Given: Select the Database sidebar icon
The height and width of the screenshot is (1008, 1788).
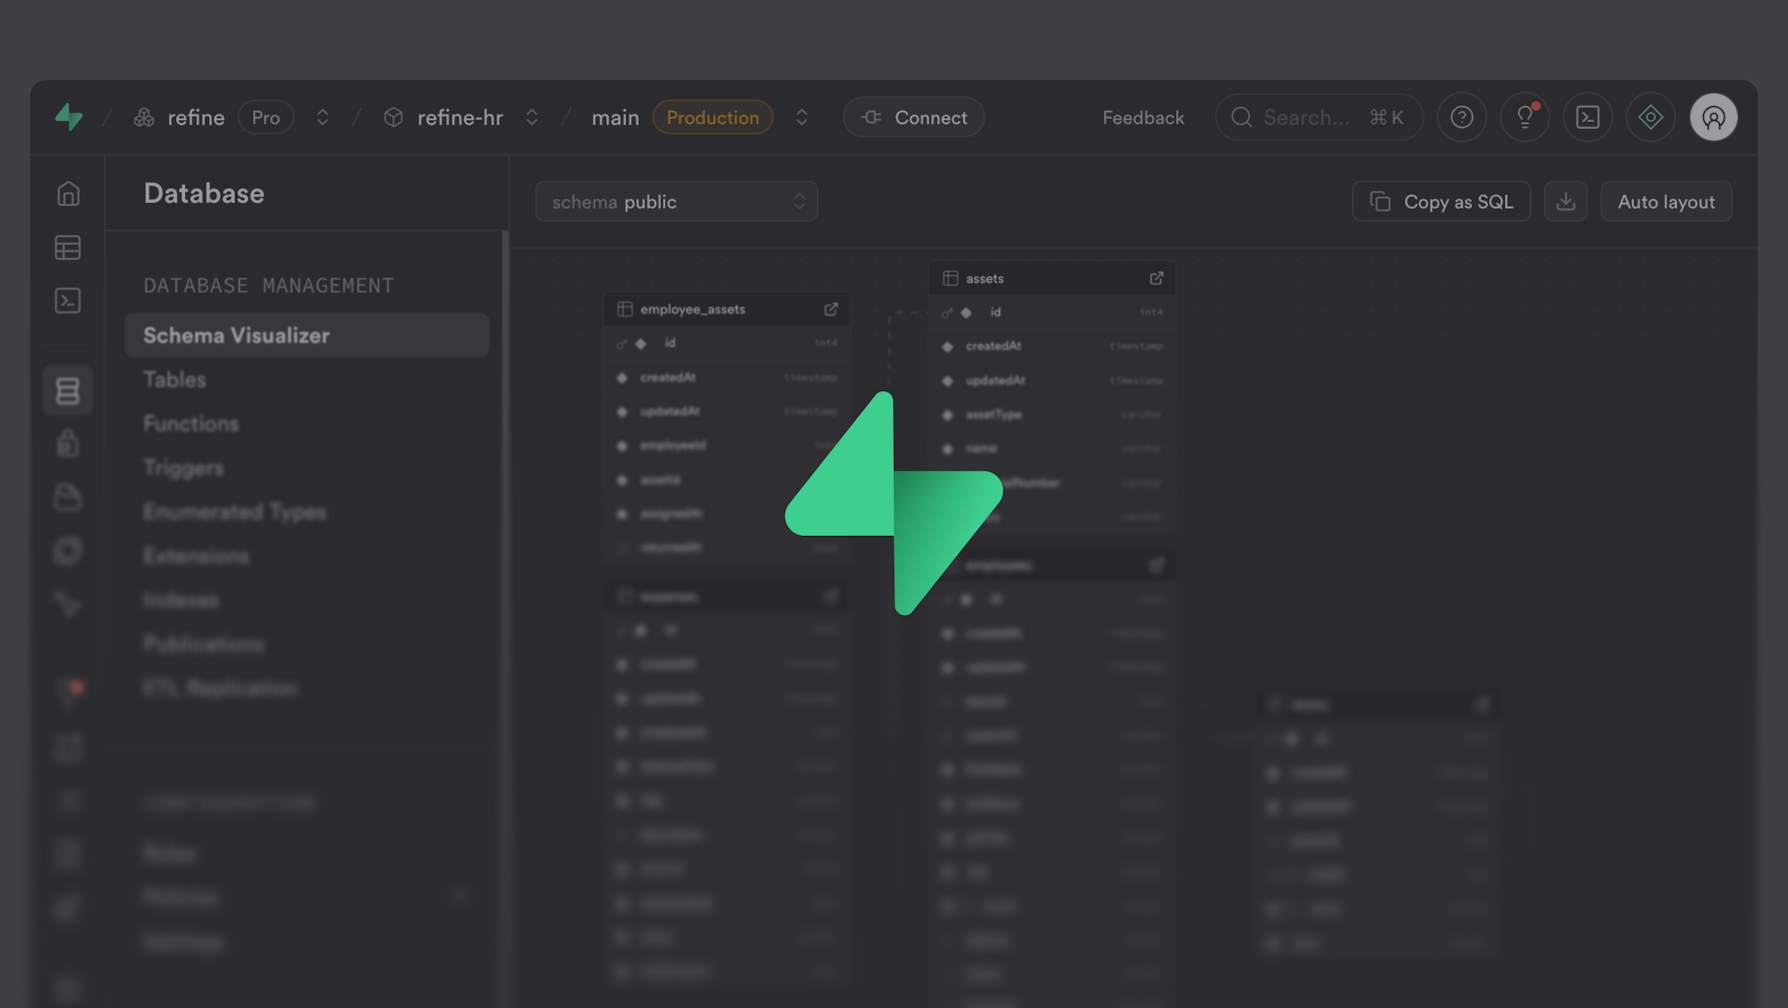Looking at the screenshot, I should coord(67,389).
